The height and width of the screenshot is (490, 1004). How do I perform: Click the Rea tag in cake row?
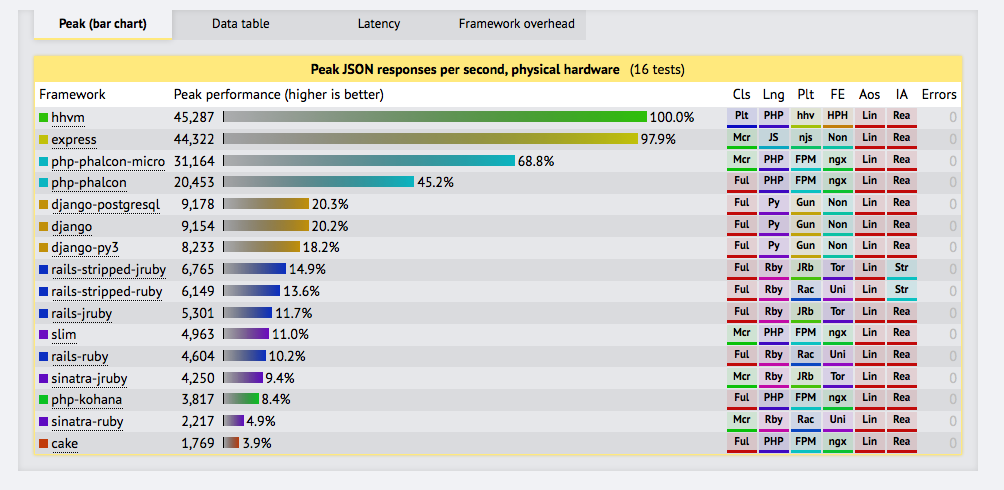point(902,443)
